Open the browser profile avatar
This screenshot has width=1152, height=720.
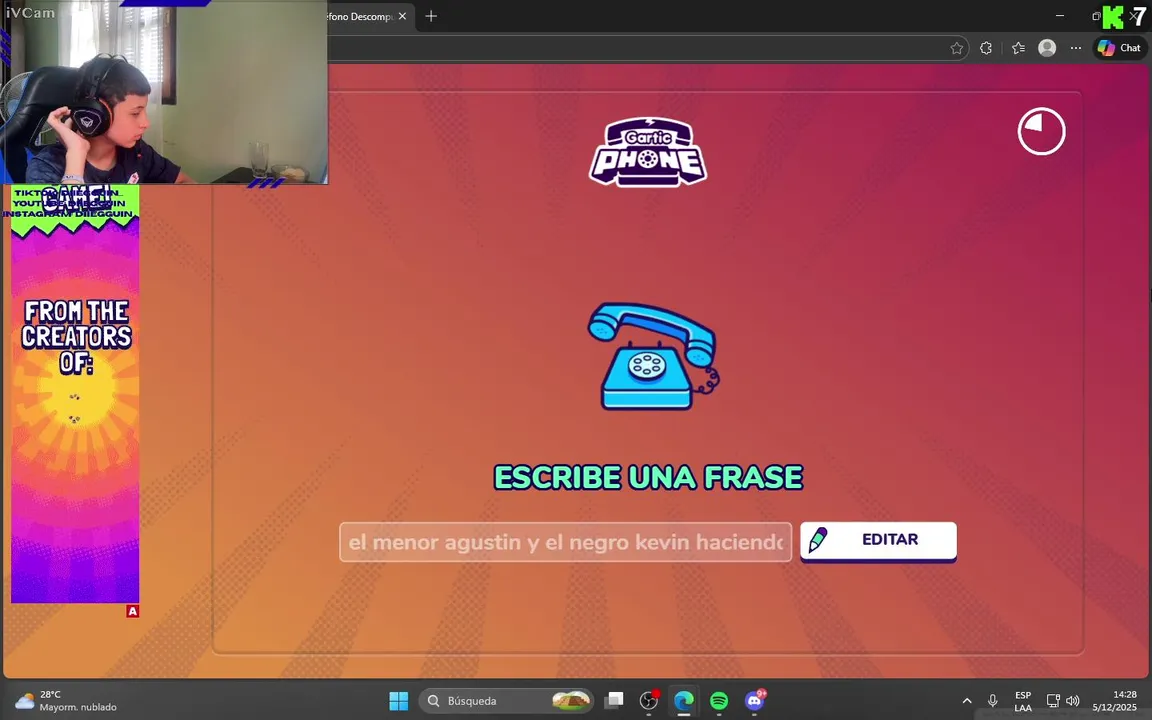[x=1047, y=48]
